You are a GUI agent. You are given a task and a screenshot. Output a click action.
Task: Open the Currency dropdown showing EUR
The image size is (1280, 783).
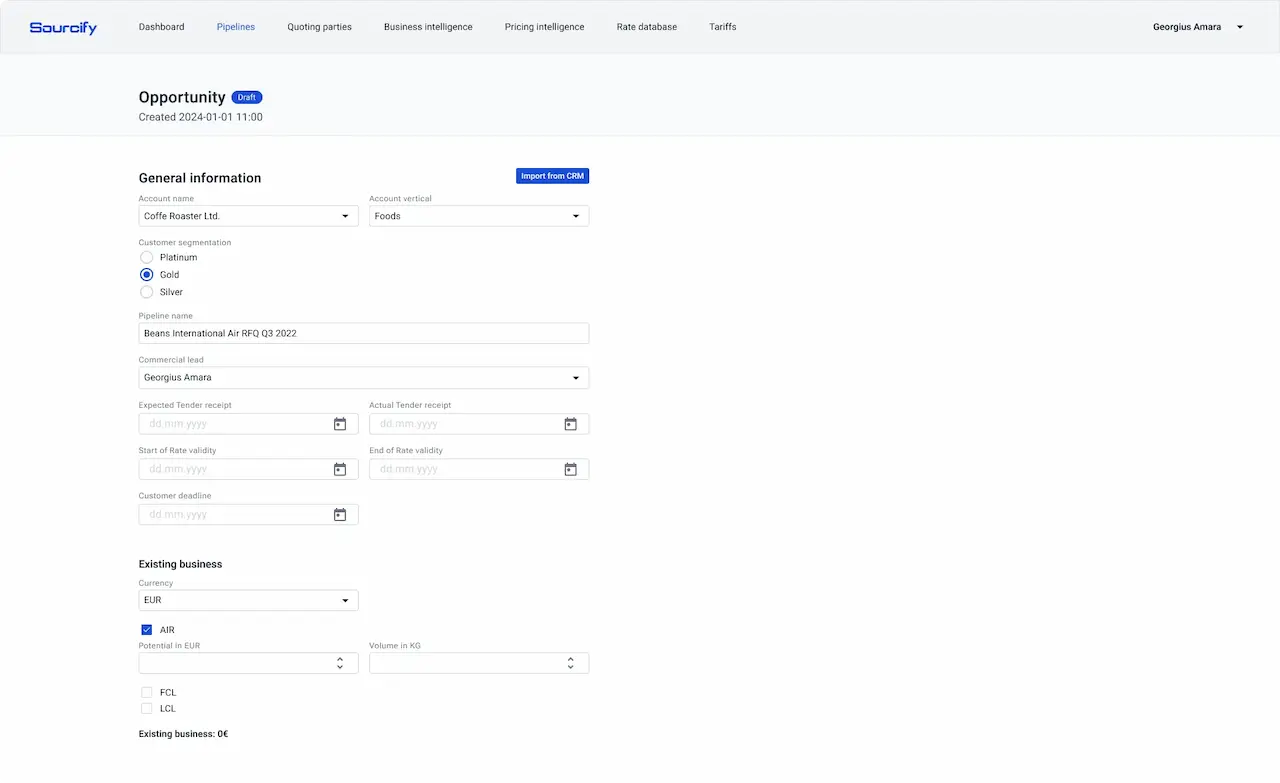coord(345,599)
